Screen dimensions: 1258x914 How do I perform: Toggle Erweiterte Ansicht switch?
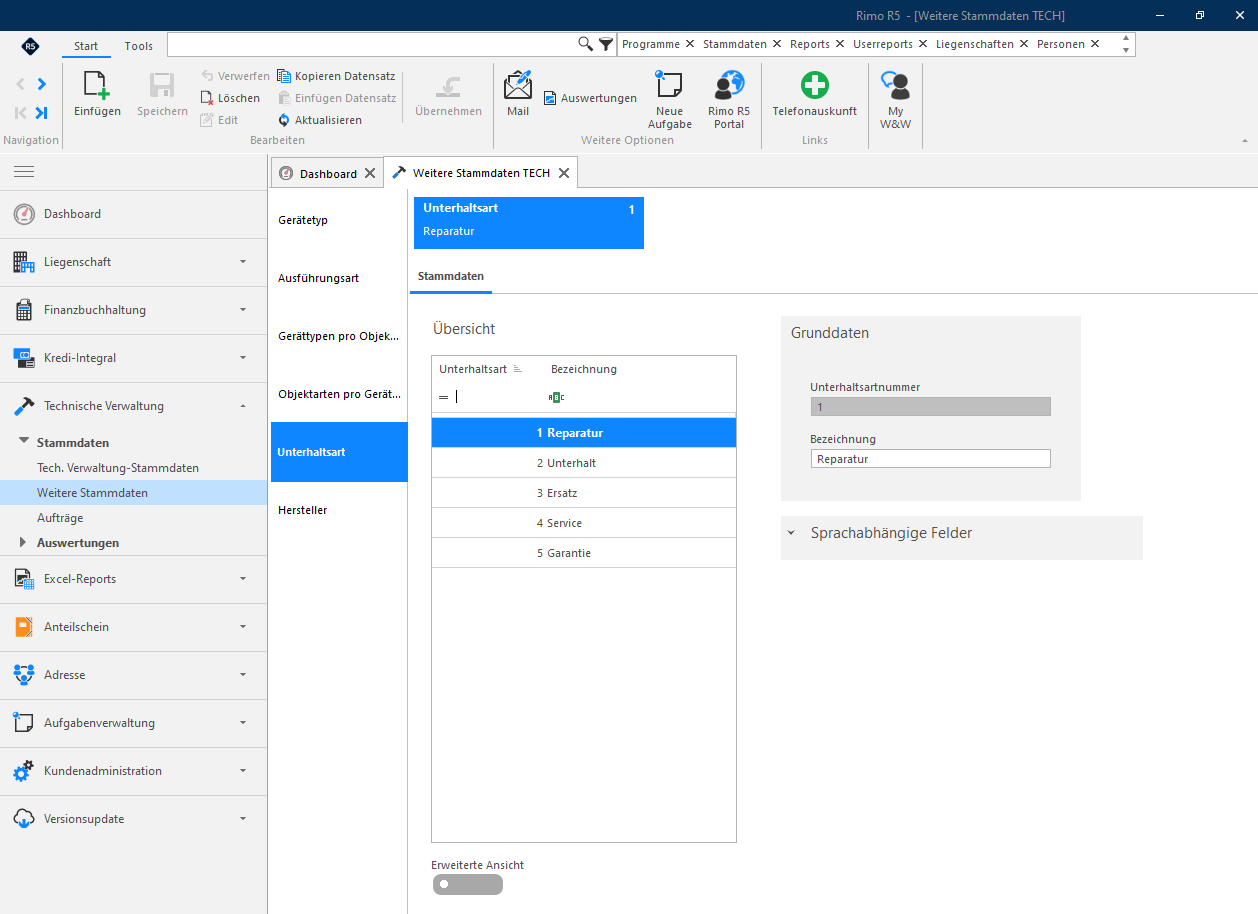tap(468, 884)
